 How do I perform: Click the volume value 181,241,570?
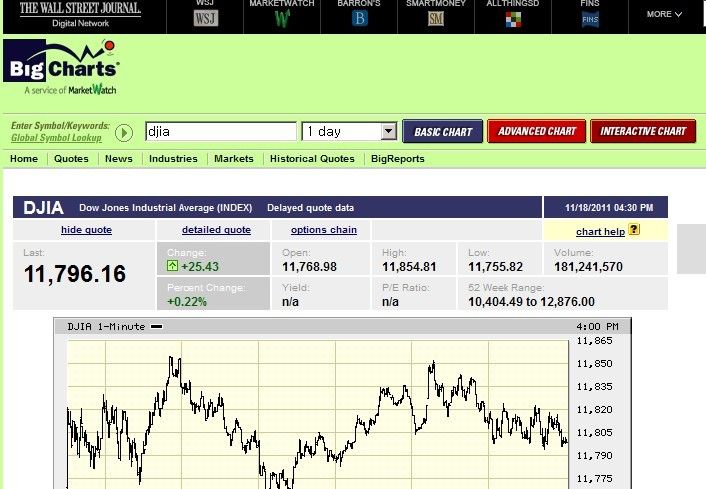pyautogui.click(x=588, y=267)
